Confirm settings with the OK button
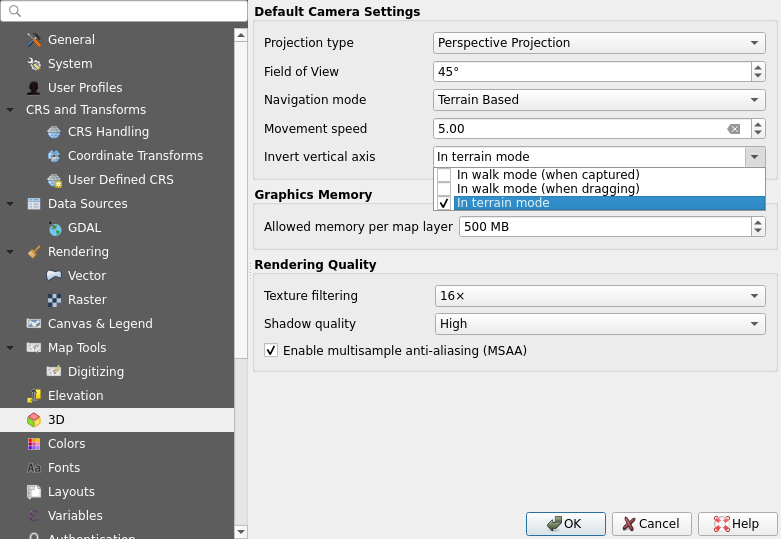Image resolution: width=781 pixels, height=539 pixels. (566, 524)
